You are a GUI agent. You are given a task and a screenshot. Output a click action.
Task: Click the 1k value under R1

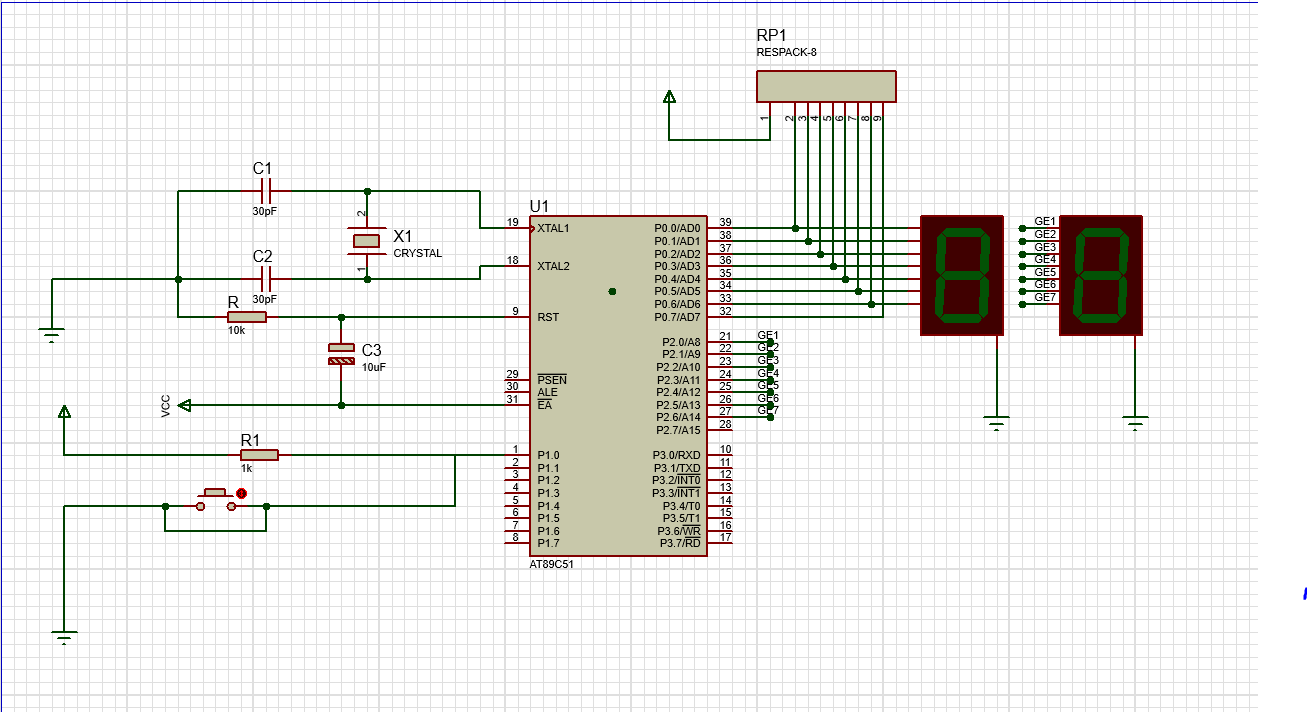246,469
